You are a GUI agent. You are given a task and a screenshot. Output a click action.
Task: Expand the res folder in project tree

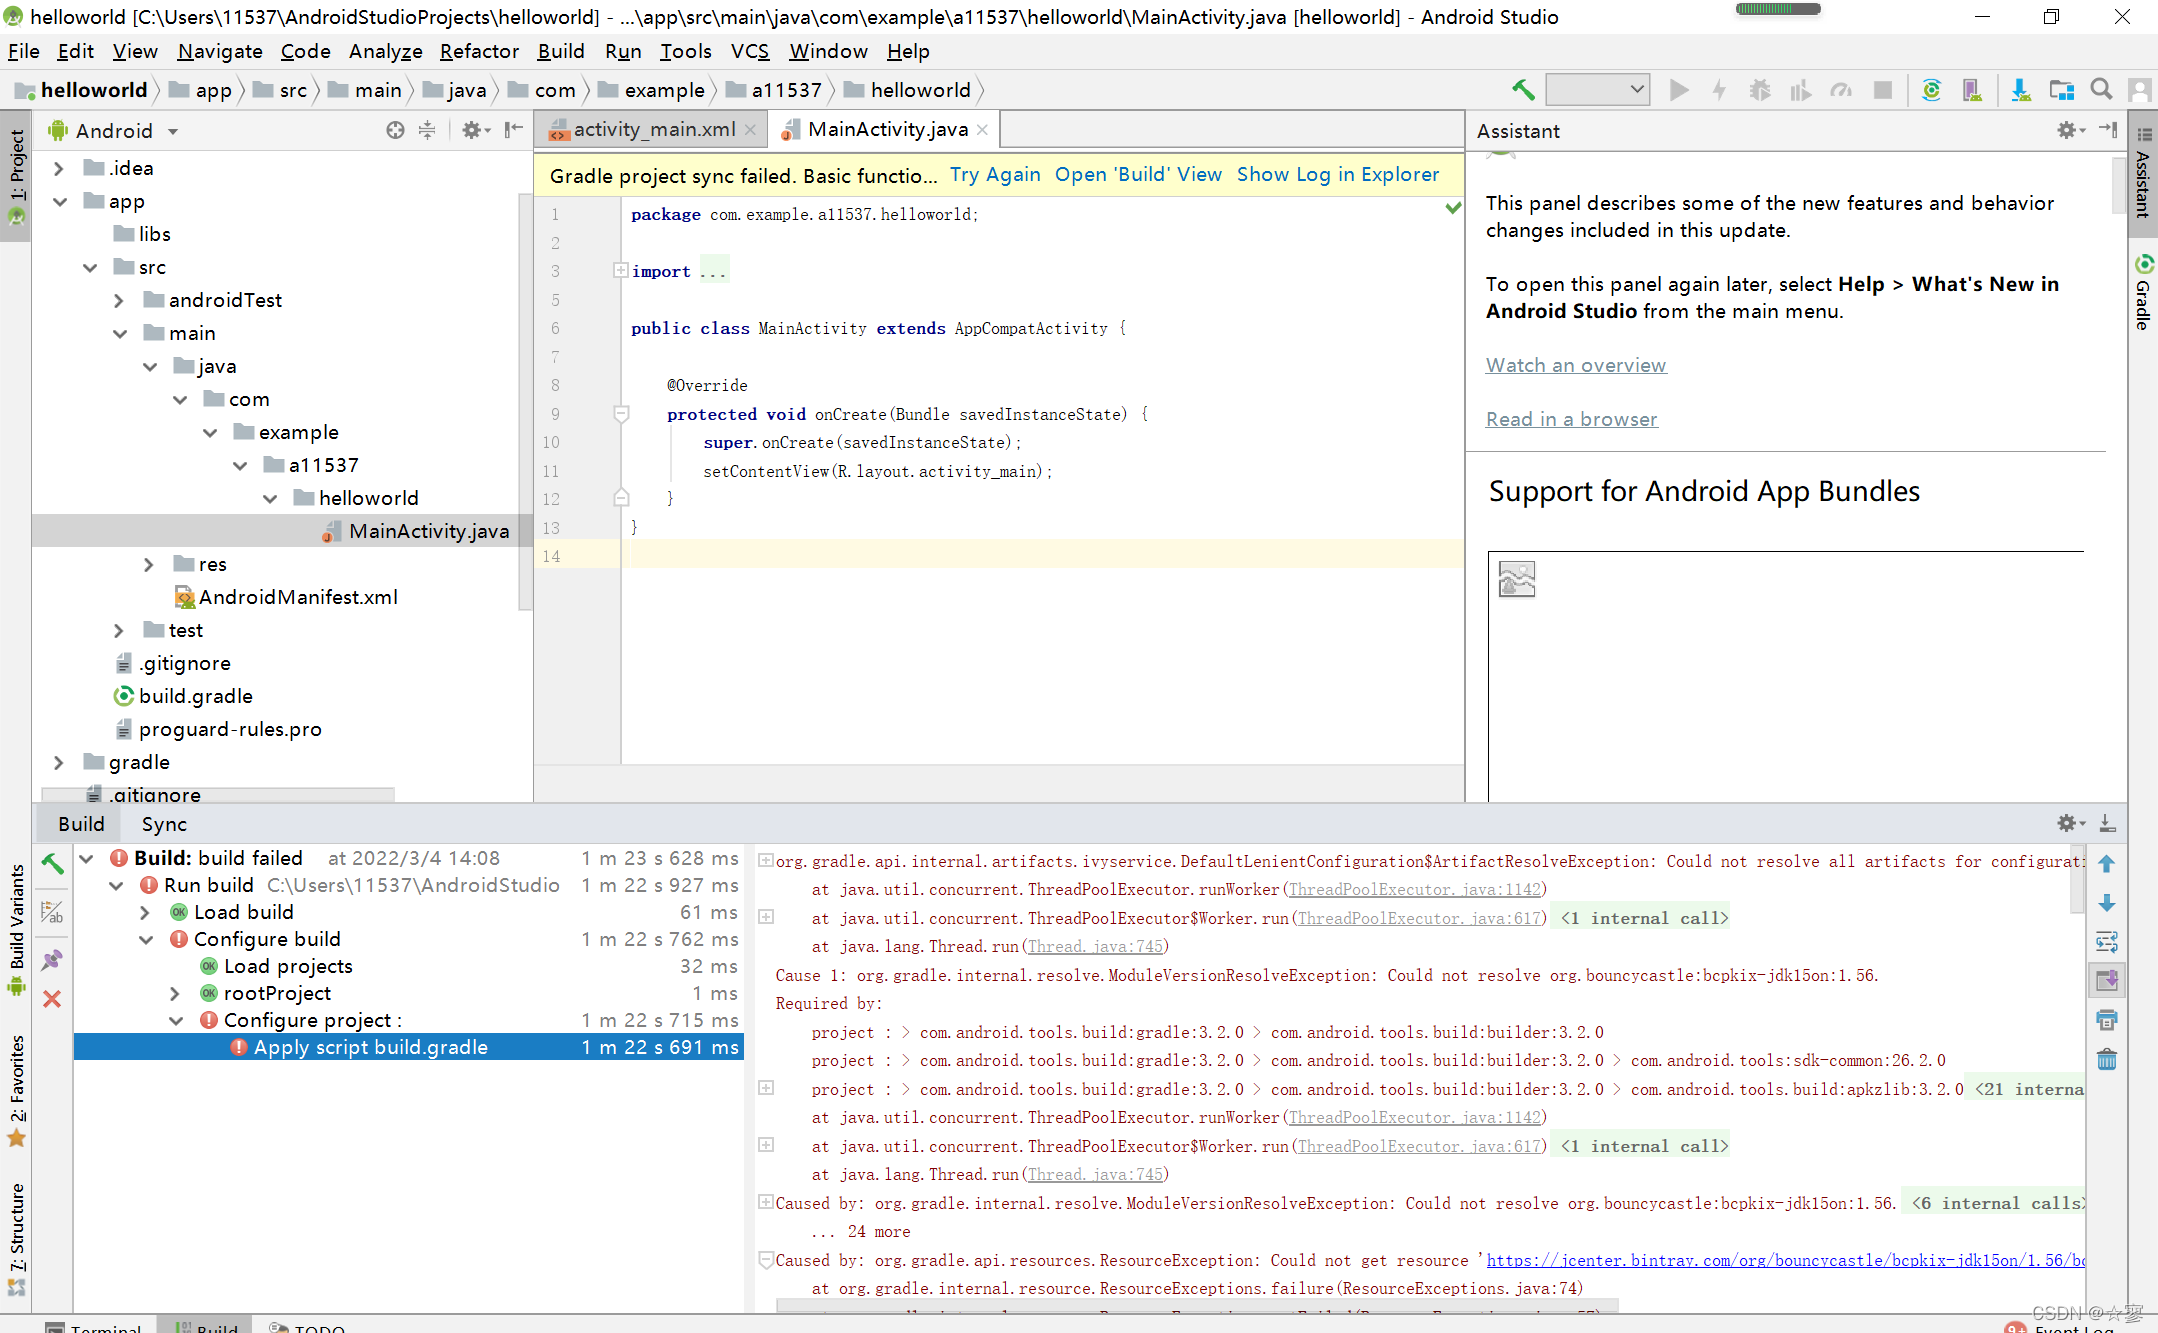tap(148, 564)
